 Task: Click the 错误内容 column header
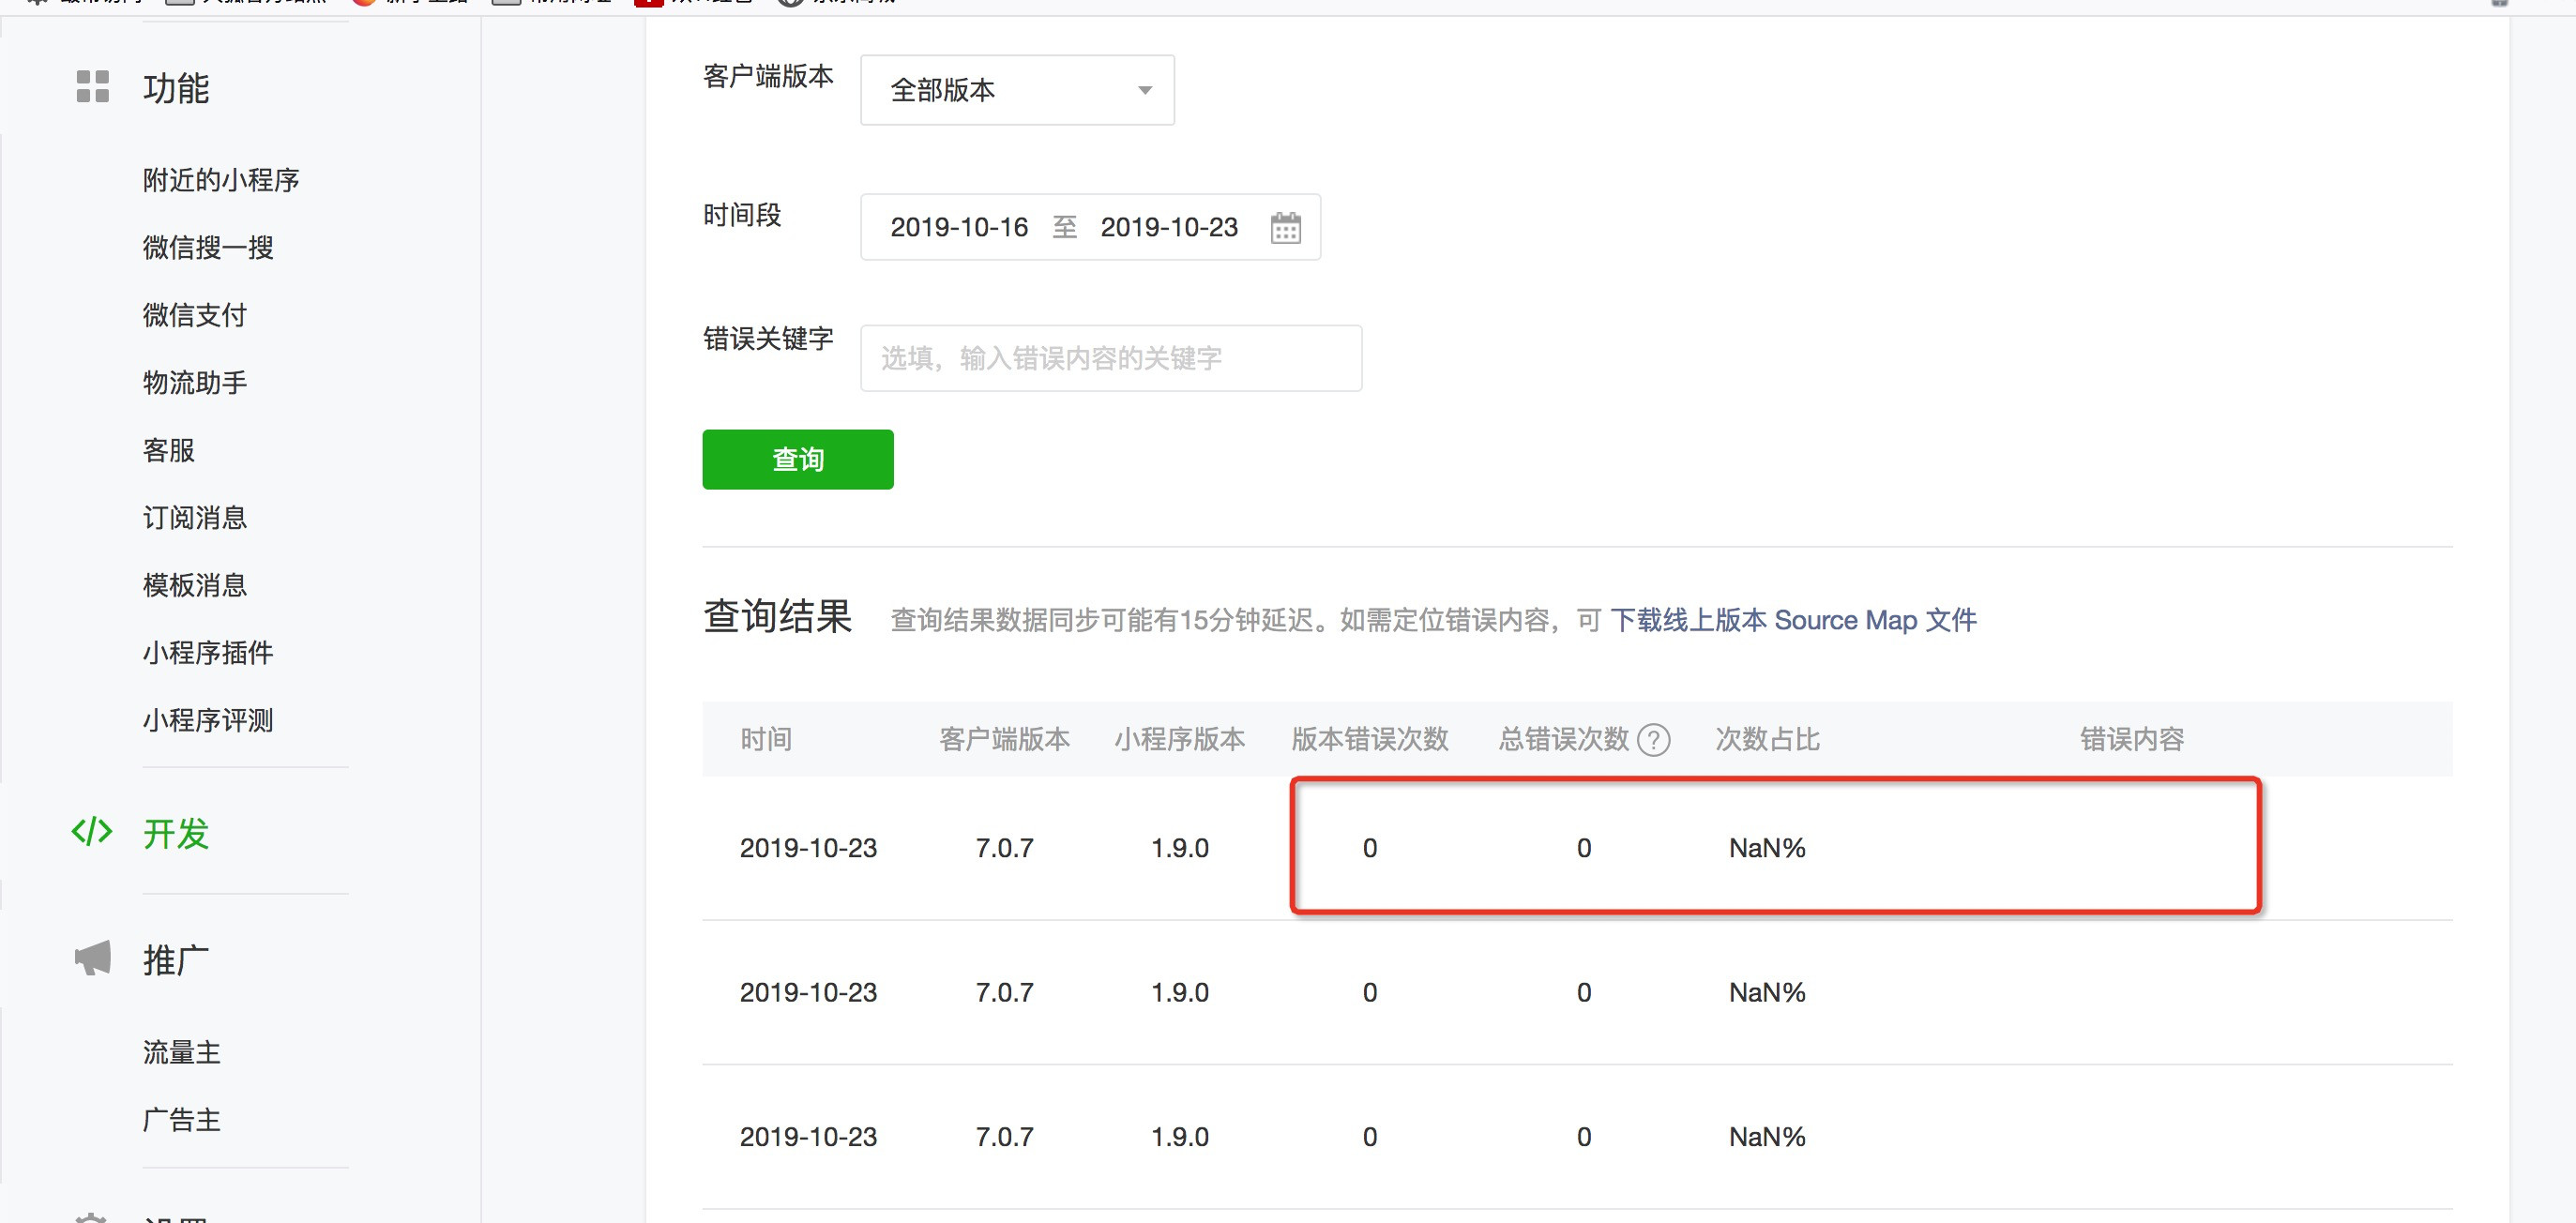2132,740
